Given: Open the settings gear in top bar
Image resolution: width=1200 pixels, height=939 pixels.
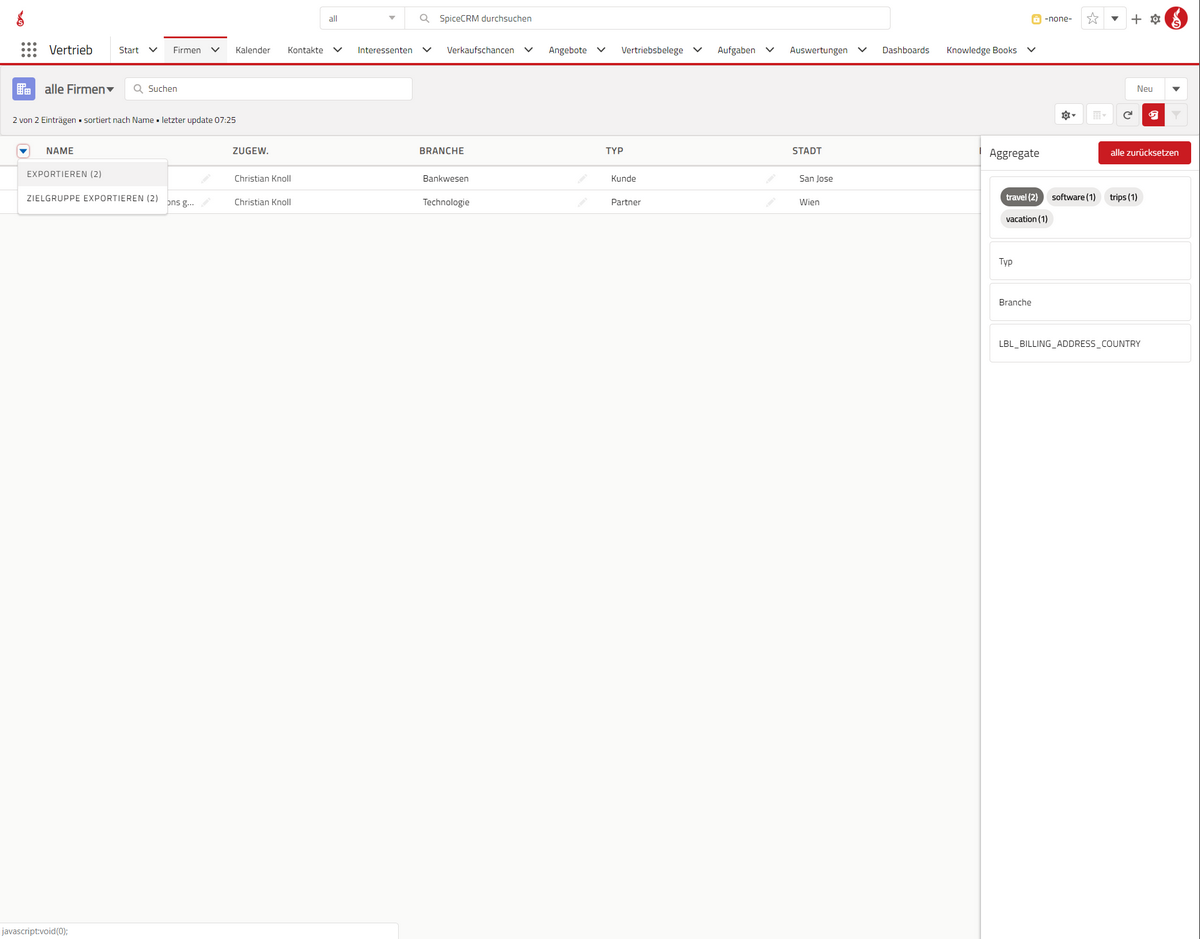Looking at the screenshot, I should tap(1155, 19).
